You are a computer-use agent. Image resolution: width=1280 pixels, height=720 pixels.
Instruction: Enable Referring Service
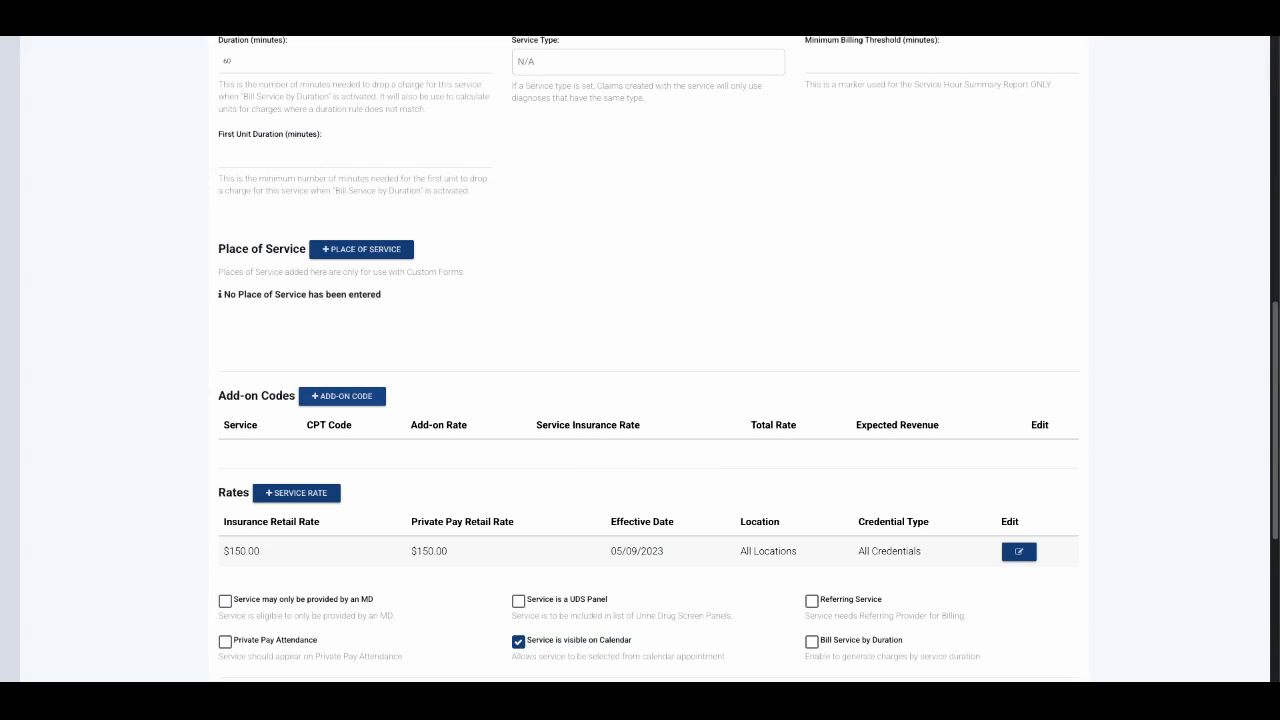[811, 600]
